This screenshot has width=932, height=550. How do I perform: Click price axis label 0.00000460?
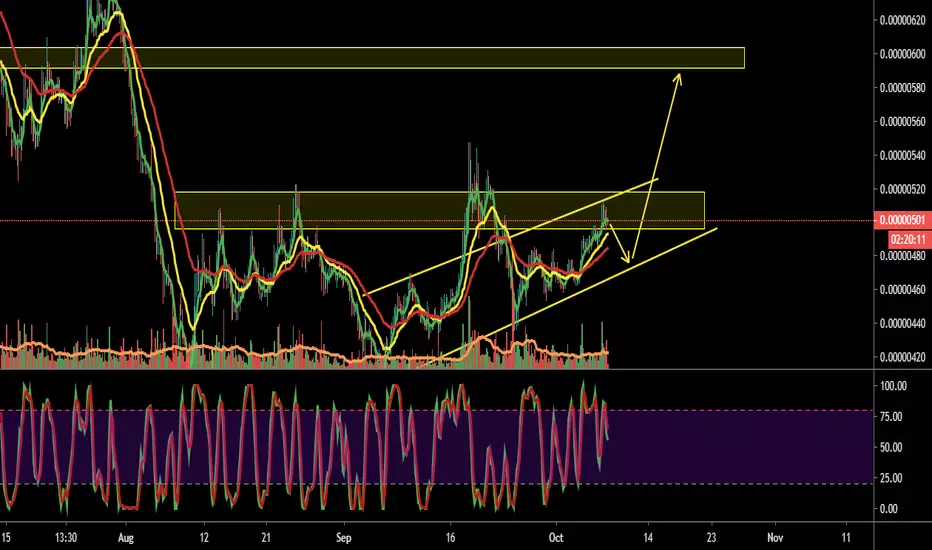(903, 290)
